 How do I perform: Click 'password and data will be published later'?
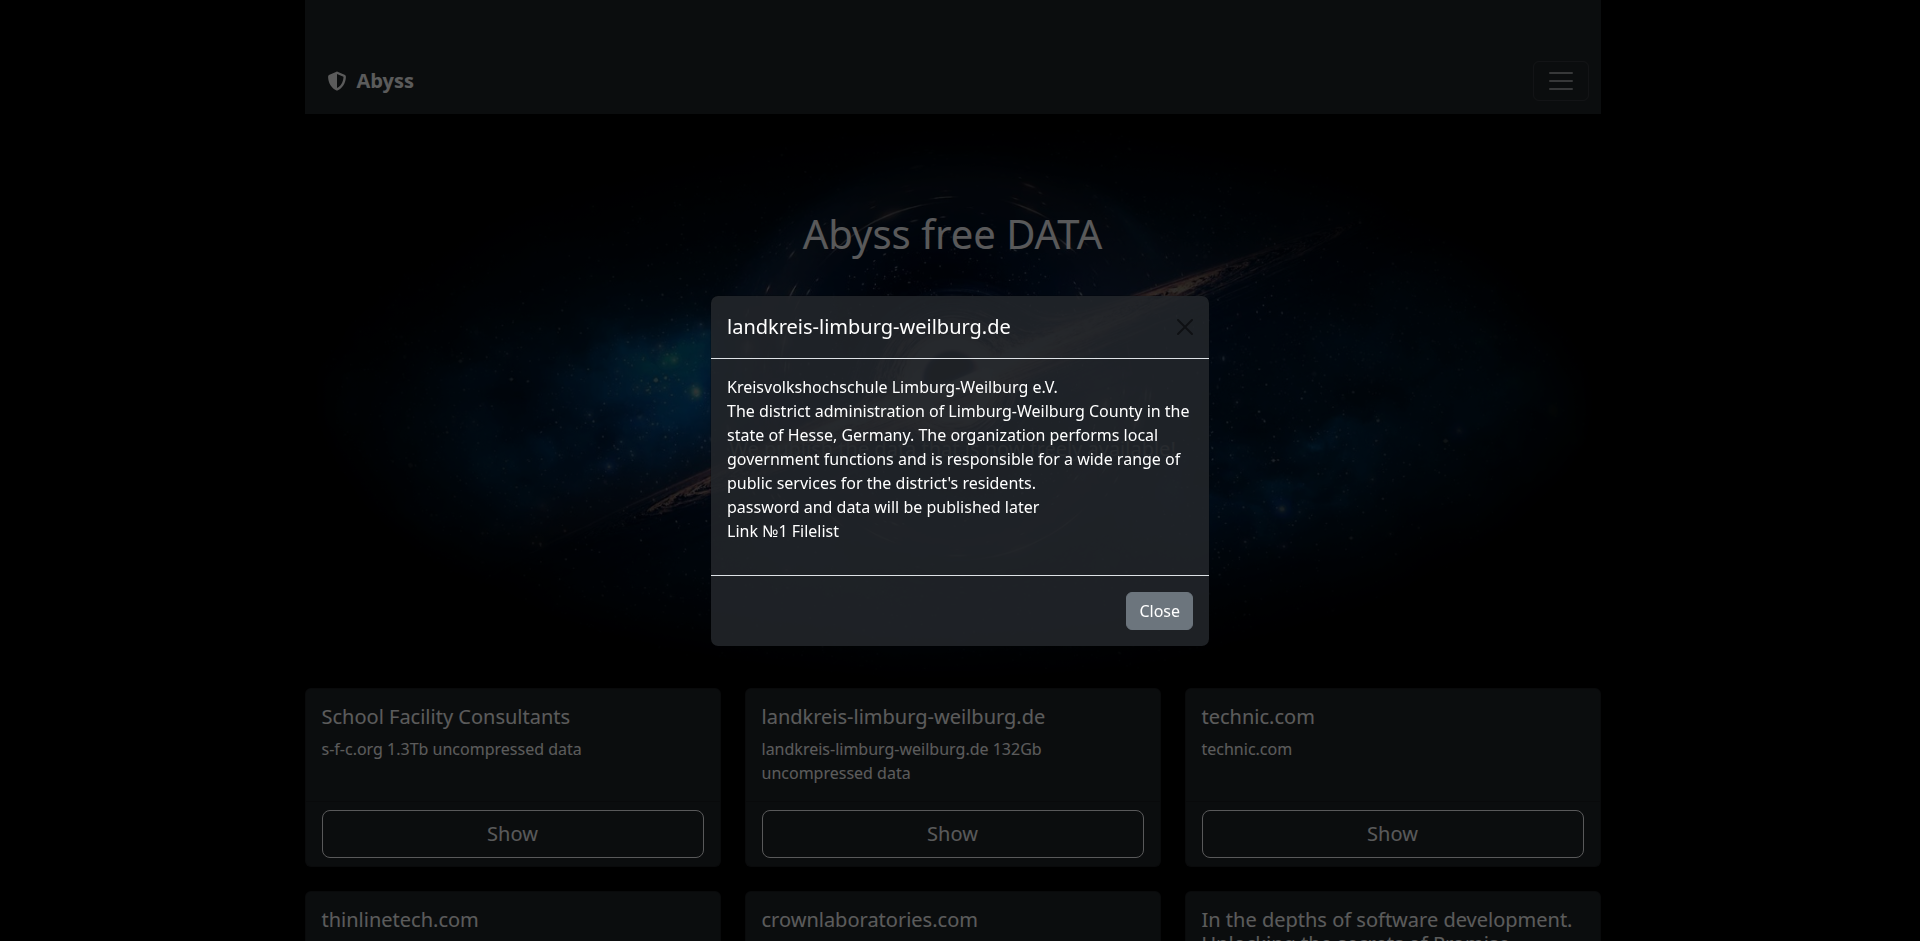pos(883,507)
